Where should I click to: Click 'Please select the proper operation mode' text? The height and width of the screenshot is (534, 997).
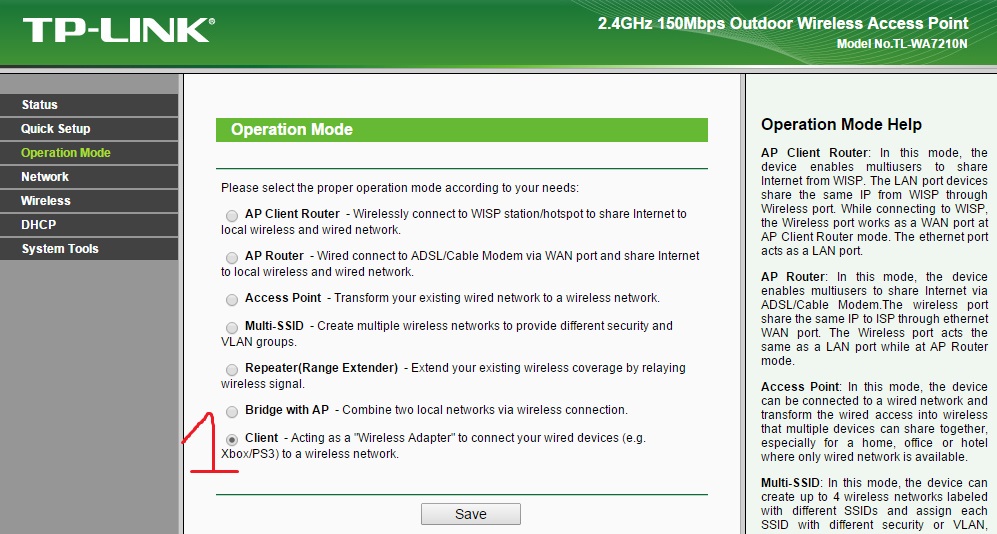point(400,188)
